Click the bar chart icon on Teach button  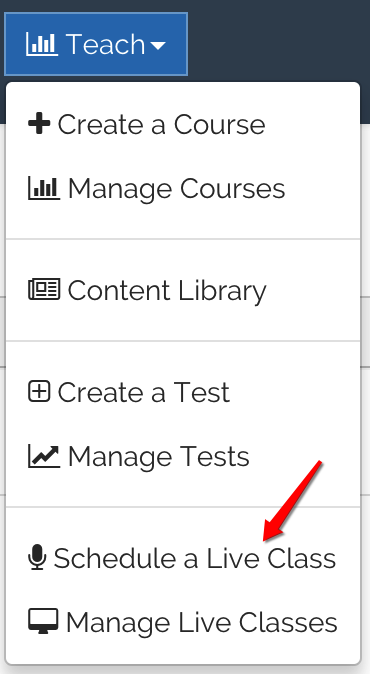pyautogui.click(x=42, y=44)
